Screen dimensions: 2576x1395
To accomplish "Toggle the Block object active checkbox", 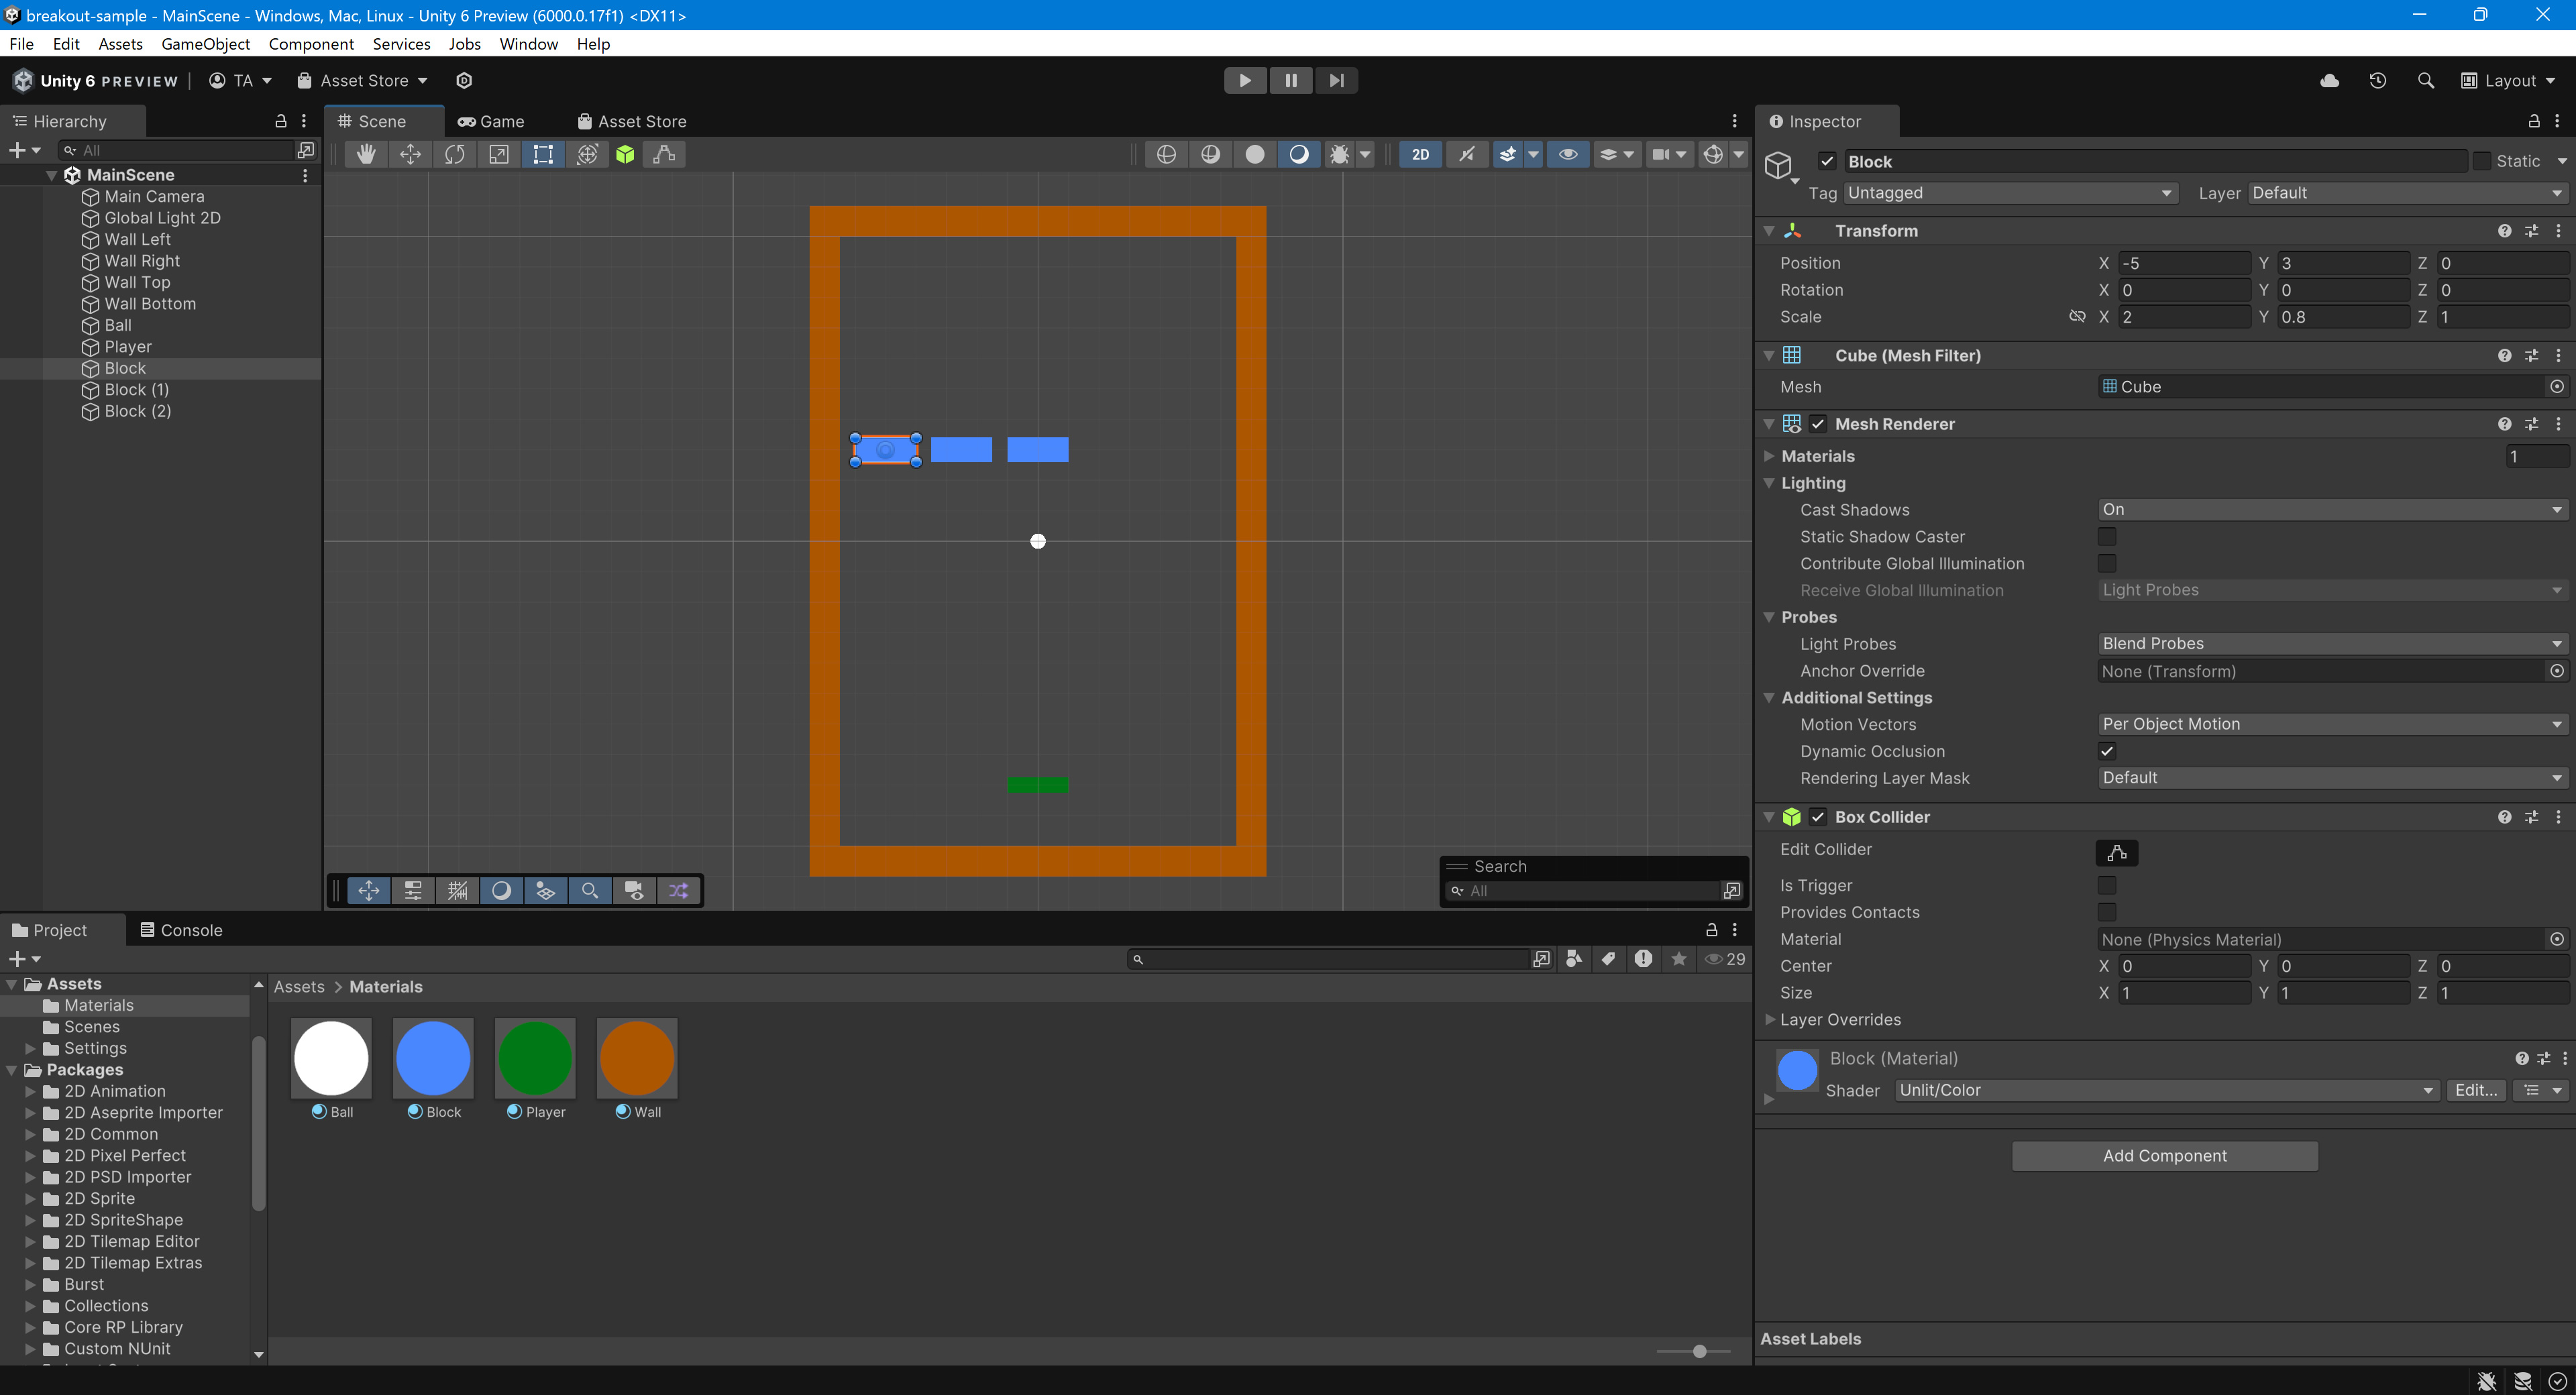I will pyautogui.click(x=1827, y=161).
